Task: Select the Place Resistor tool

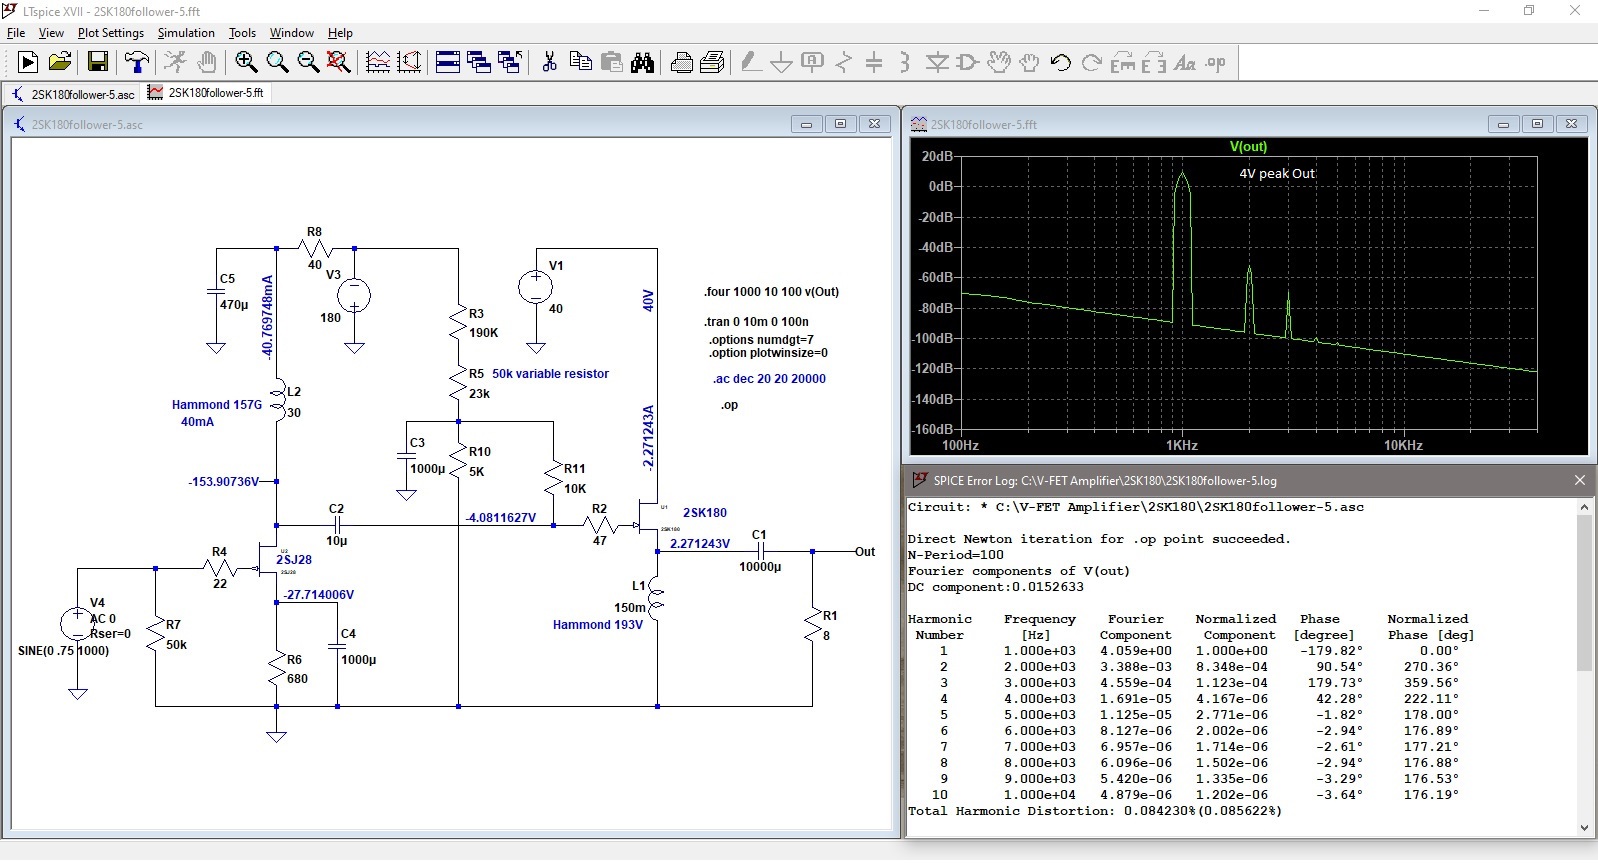Action: [x=843, y=62]
